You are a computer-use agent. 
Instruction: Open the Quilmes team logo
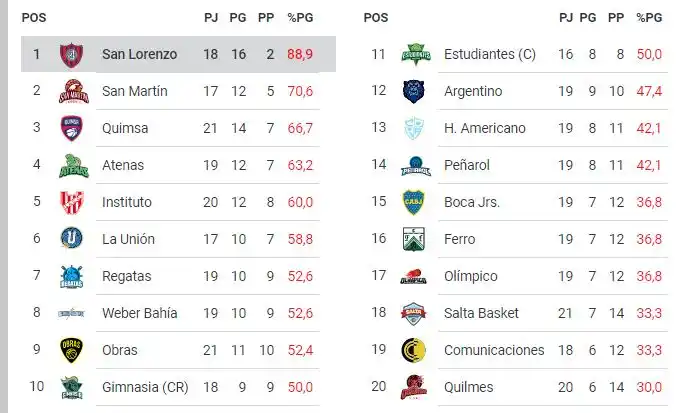click(414, 387)
